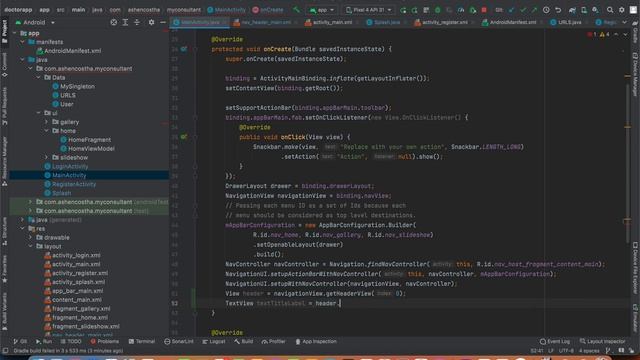The width and height of the screenshot is (640, 360).
Task: Hide the Project panel with minus icon
Action: point(163,22)
